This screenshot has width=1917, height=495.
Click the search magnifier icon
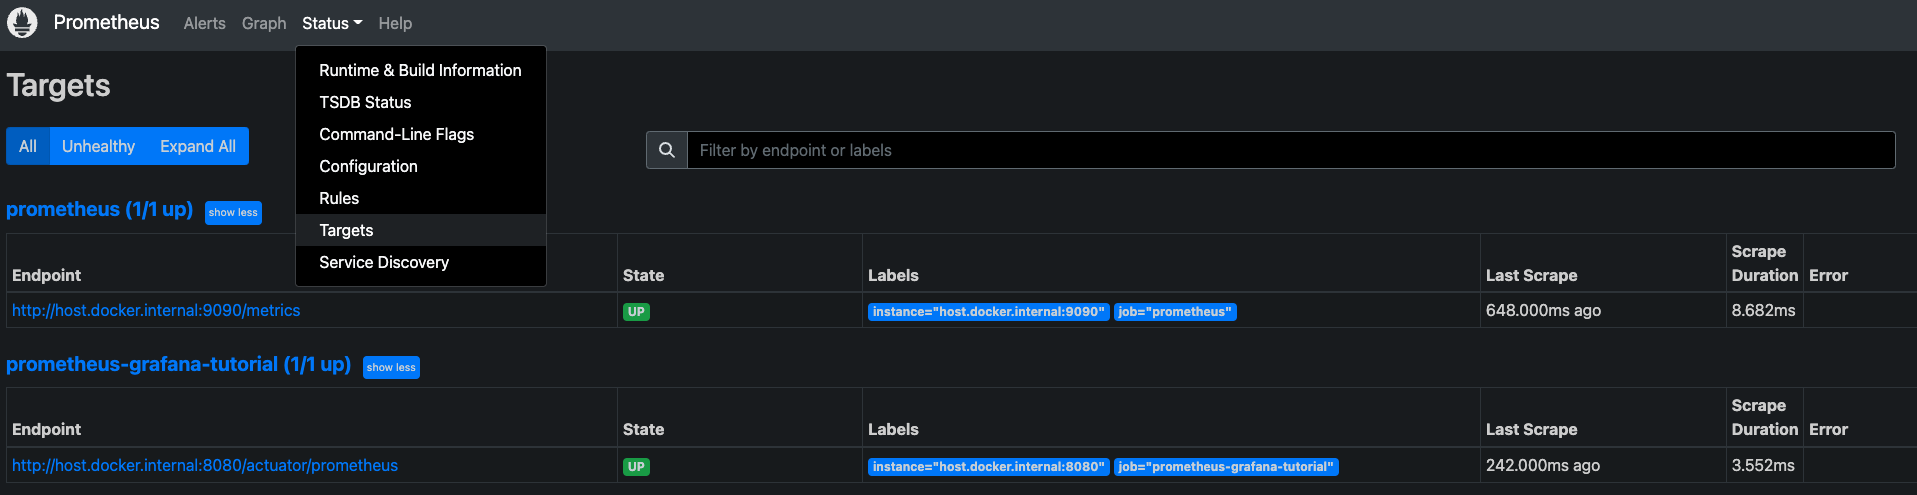(x=667, y=150)
